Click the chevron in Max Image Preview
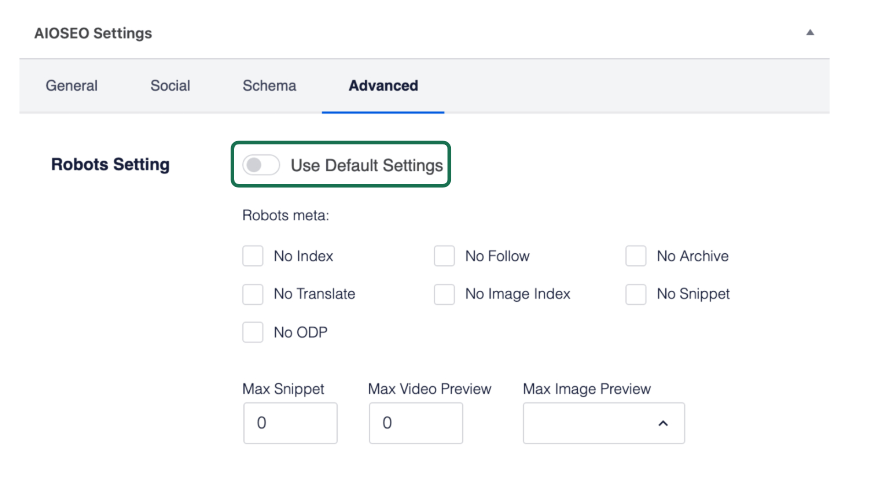This screenshot has width=878, height=503. click(662, 424)
